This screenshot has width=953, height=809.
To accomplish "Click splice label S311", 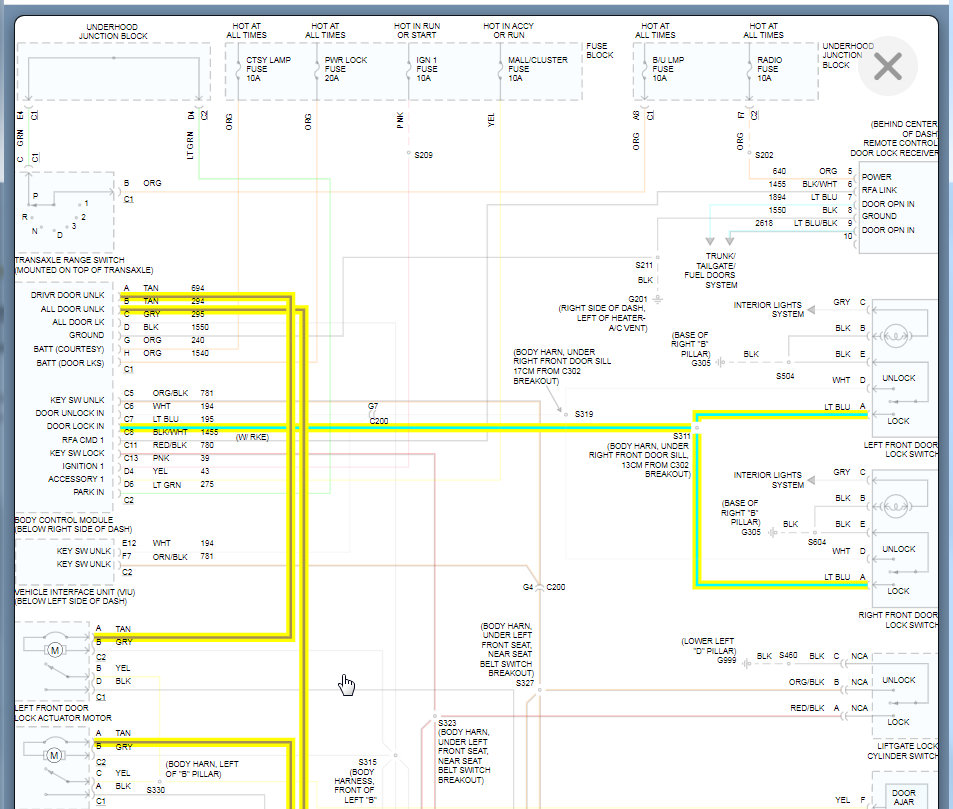I will tap(681, 436).
